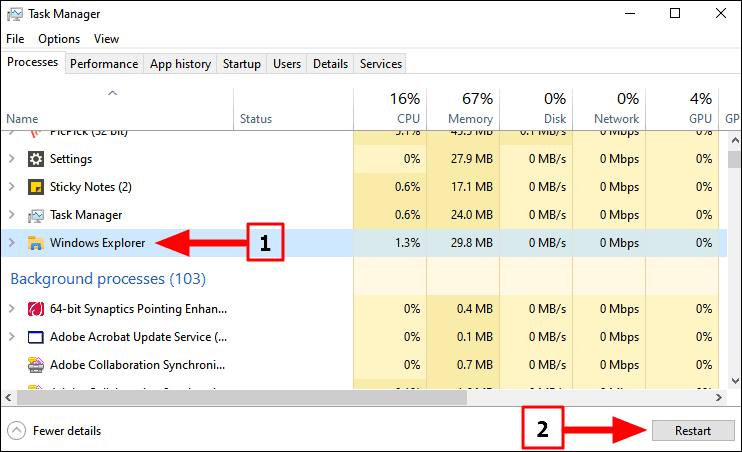742x452 pixels.
Task: Switch to the Details tab
Action: pyautogui.click(x=330, y=64)
